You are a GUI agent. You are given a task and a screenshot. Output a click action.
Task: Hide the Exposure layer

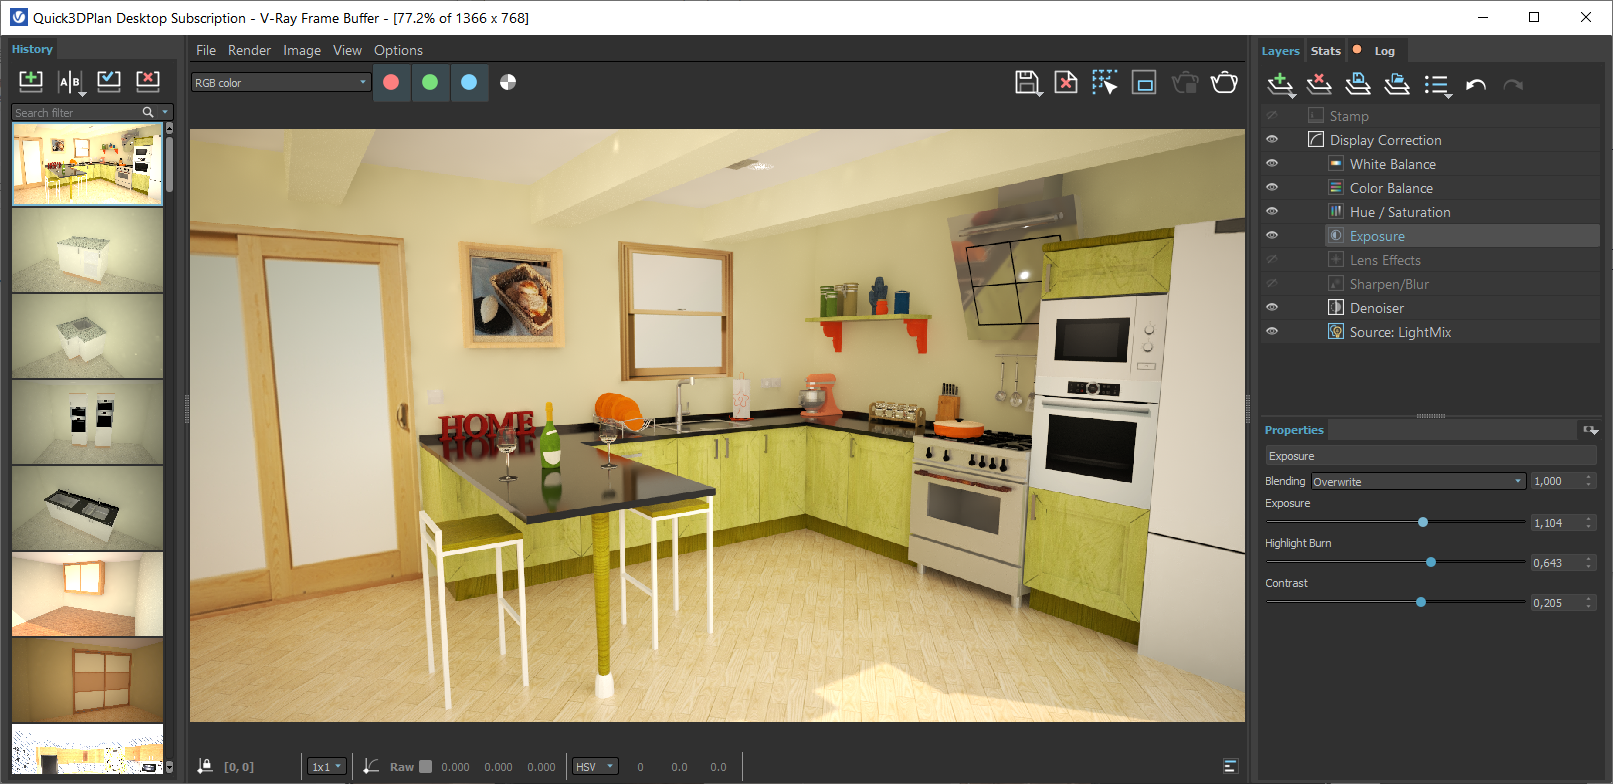point(1272,236)
